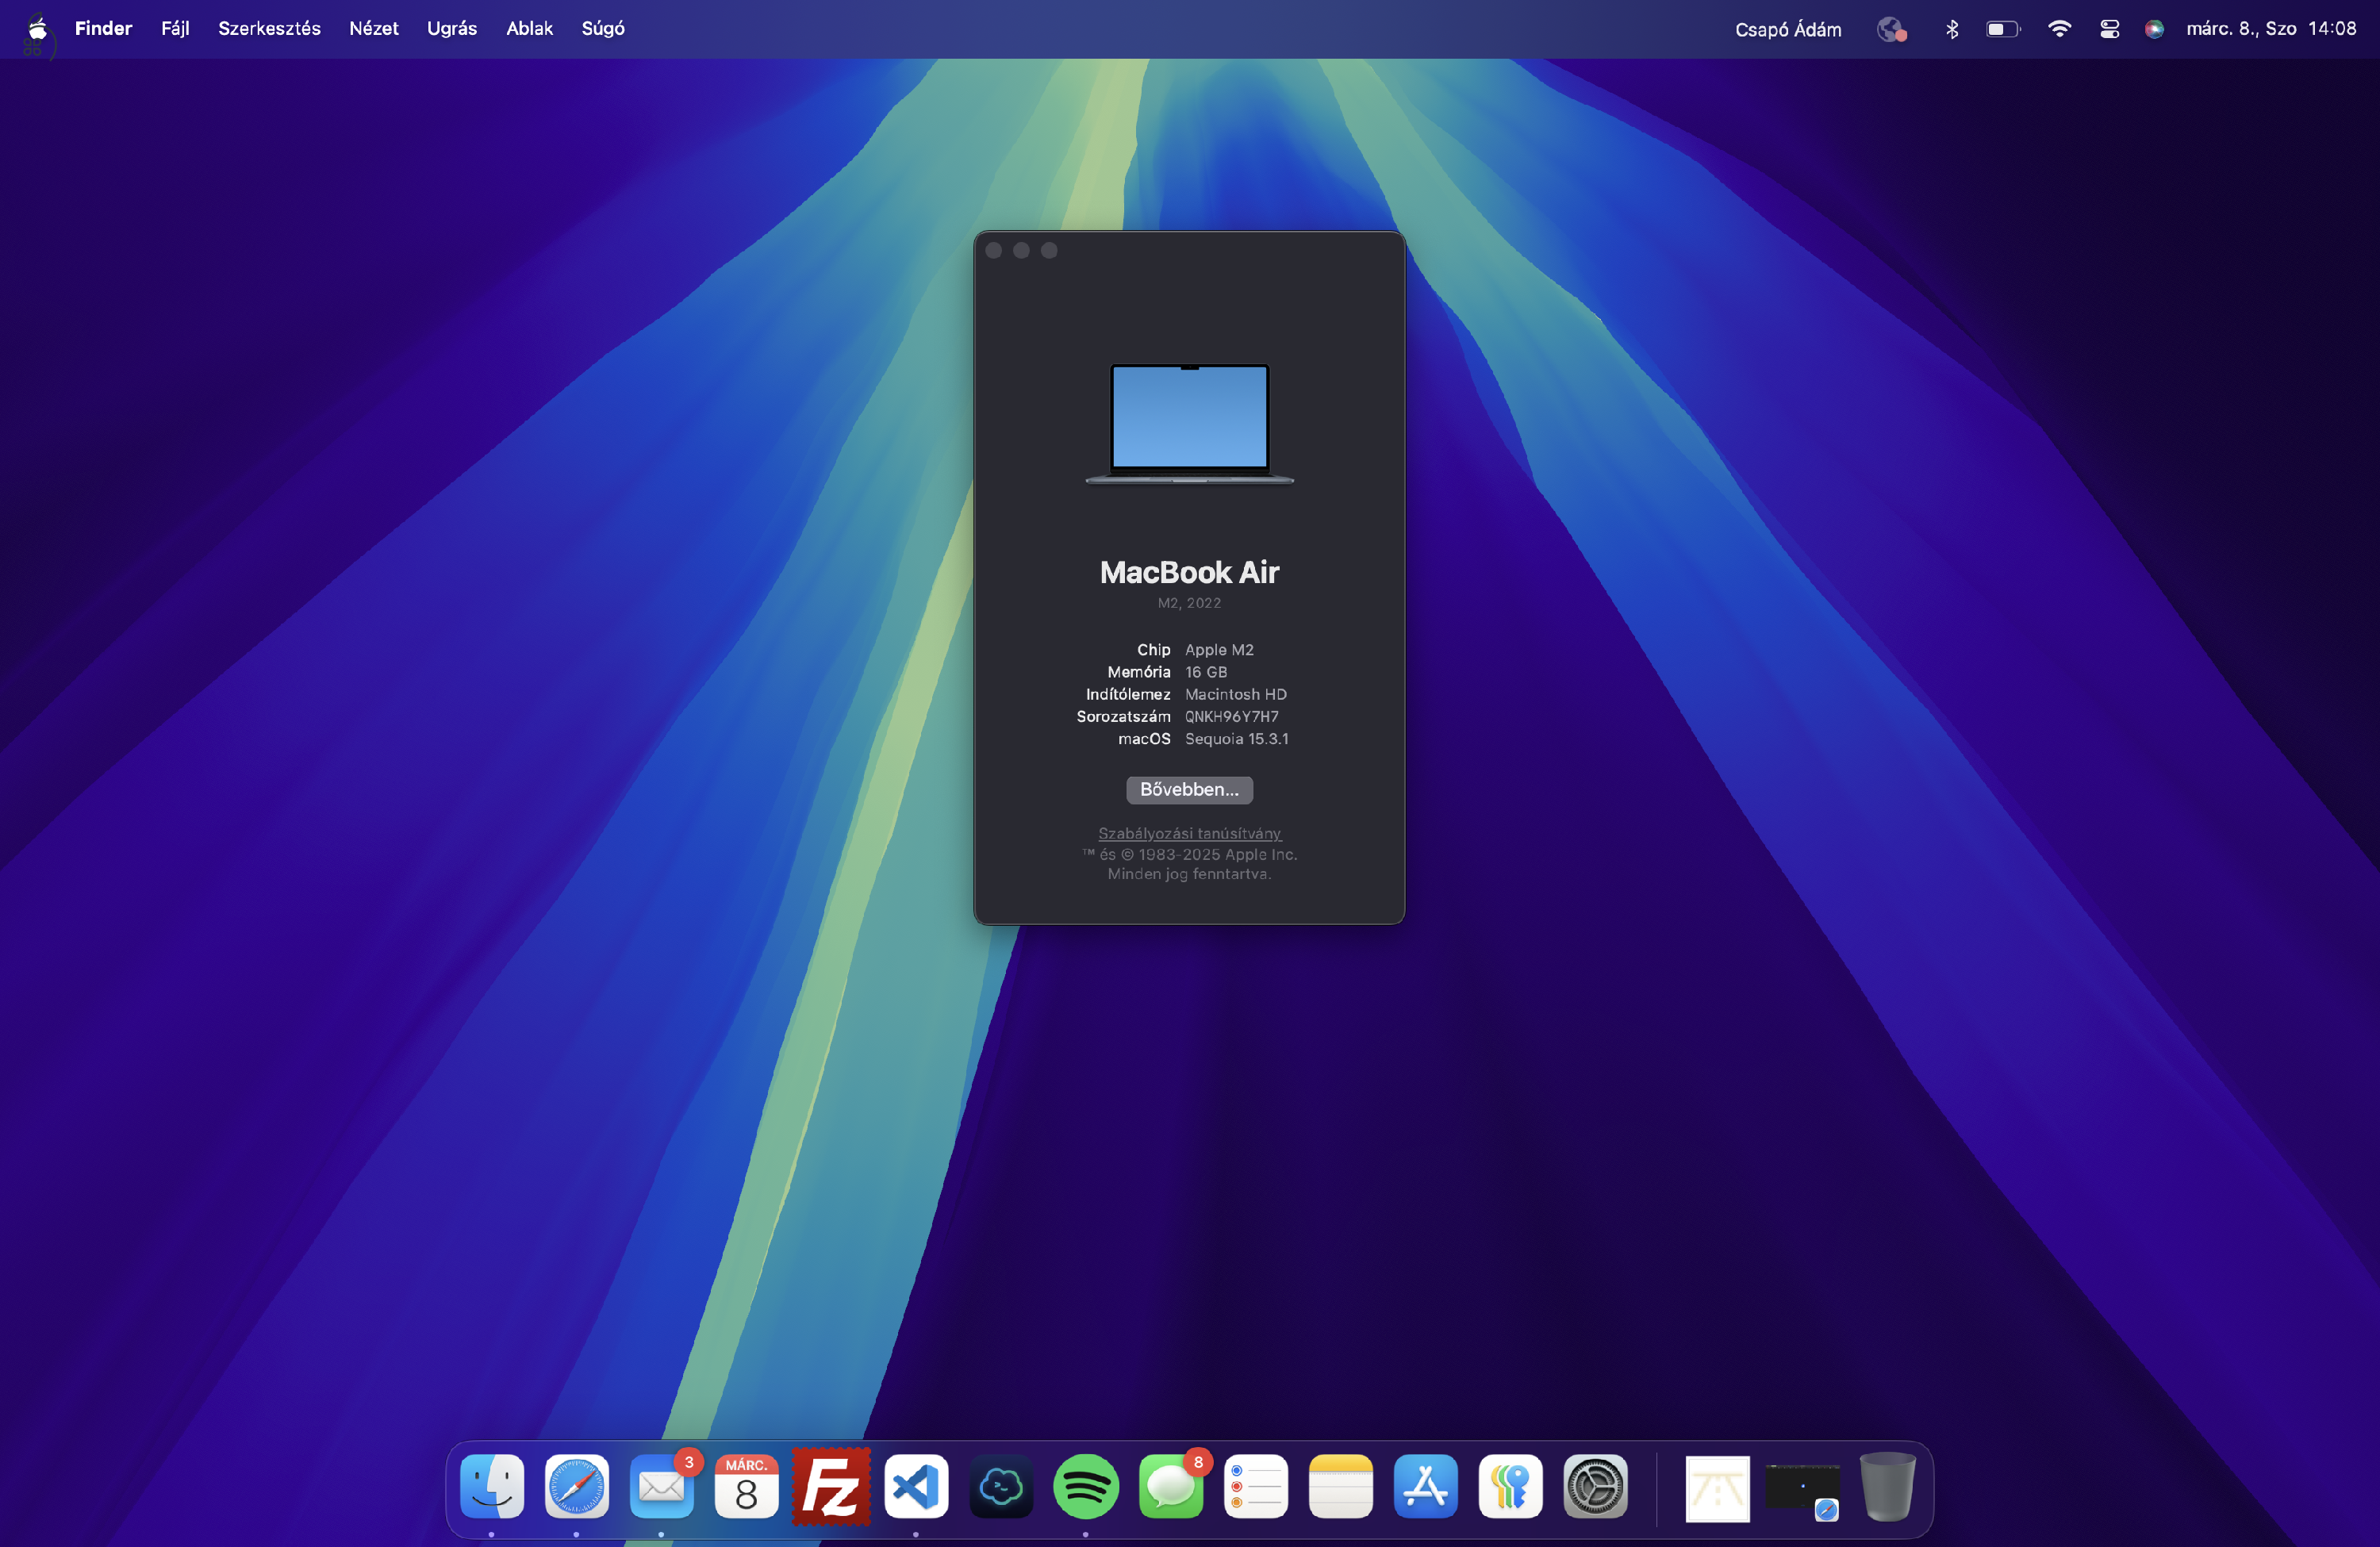
Task: Open the Wi-Fi status menu
Action: [2059, 29]
